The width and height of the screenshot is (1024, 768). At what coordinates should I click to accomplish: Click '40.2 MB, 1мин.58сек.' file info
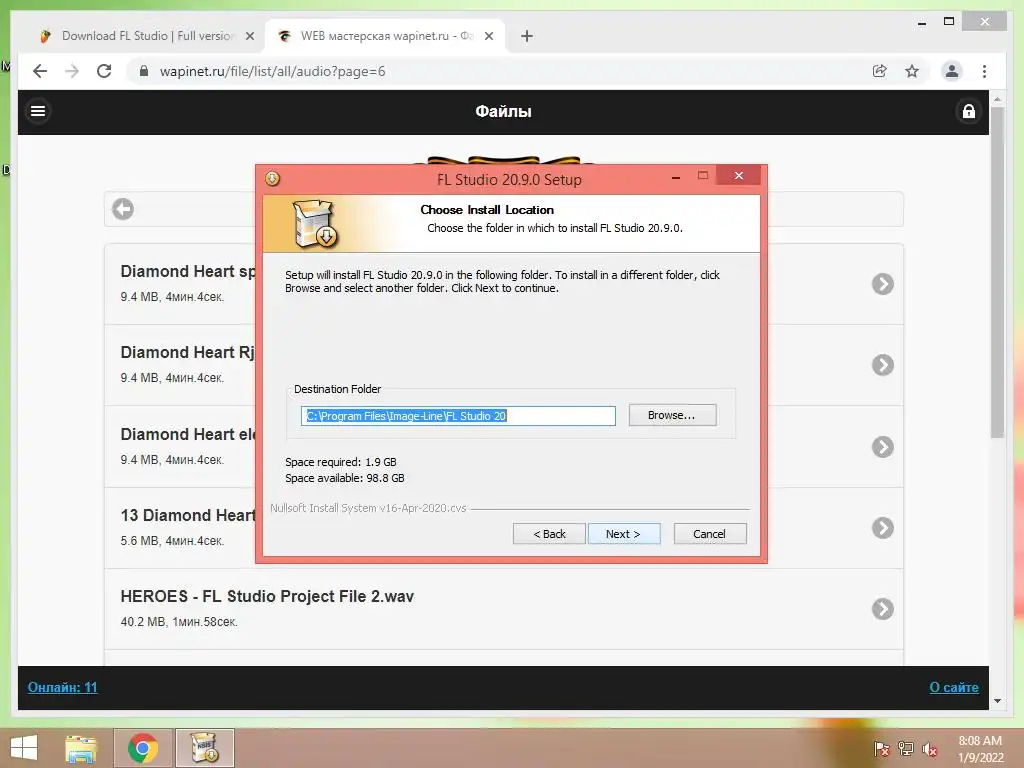point(179,622)
